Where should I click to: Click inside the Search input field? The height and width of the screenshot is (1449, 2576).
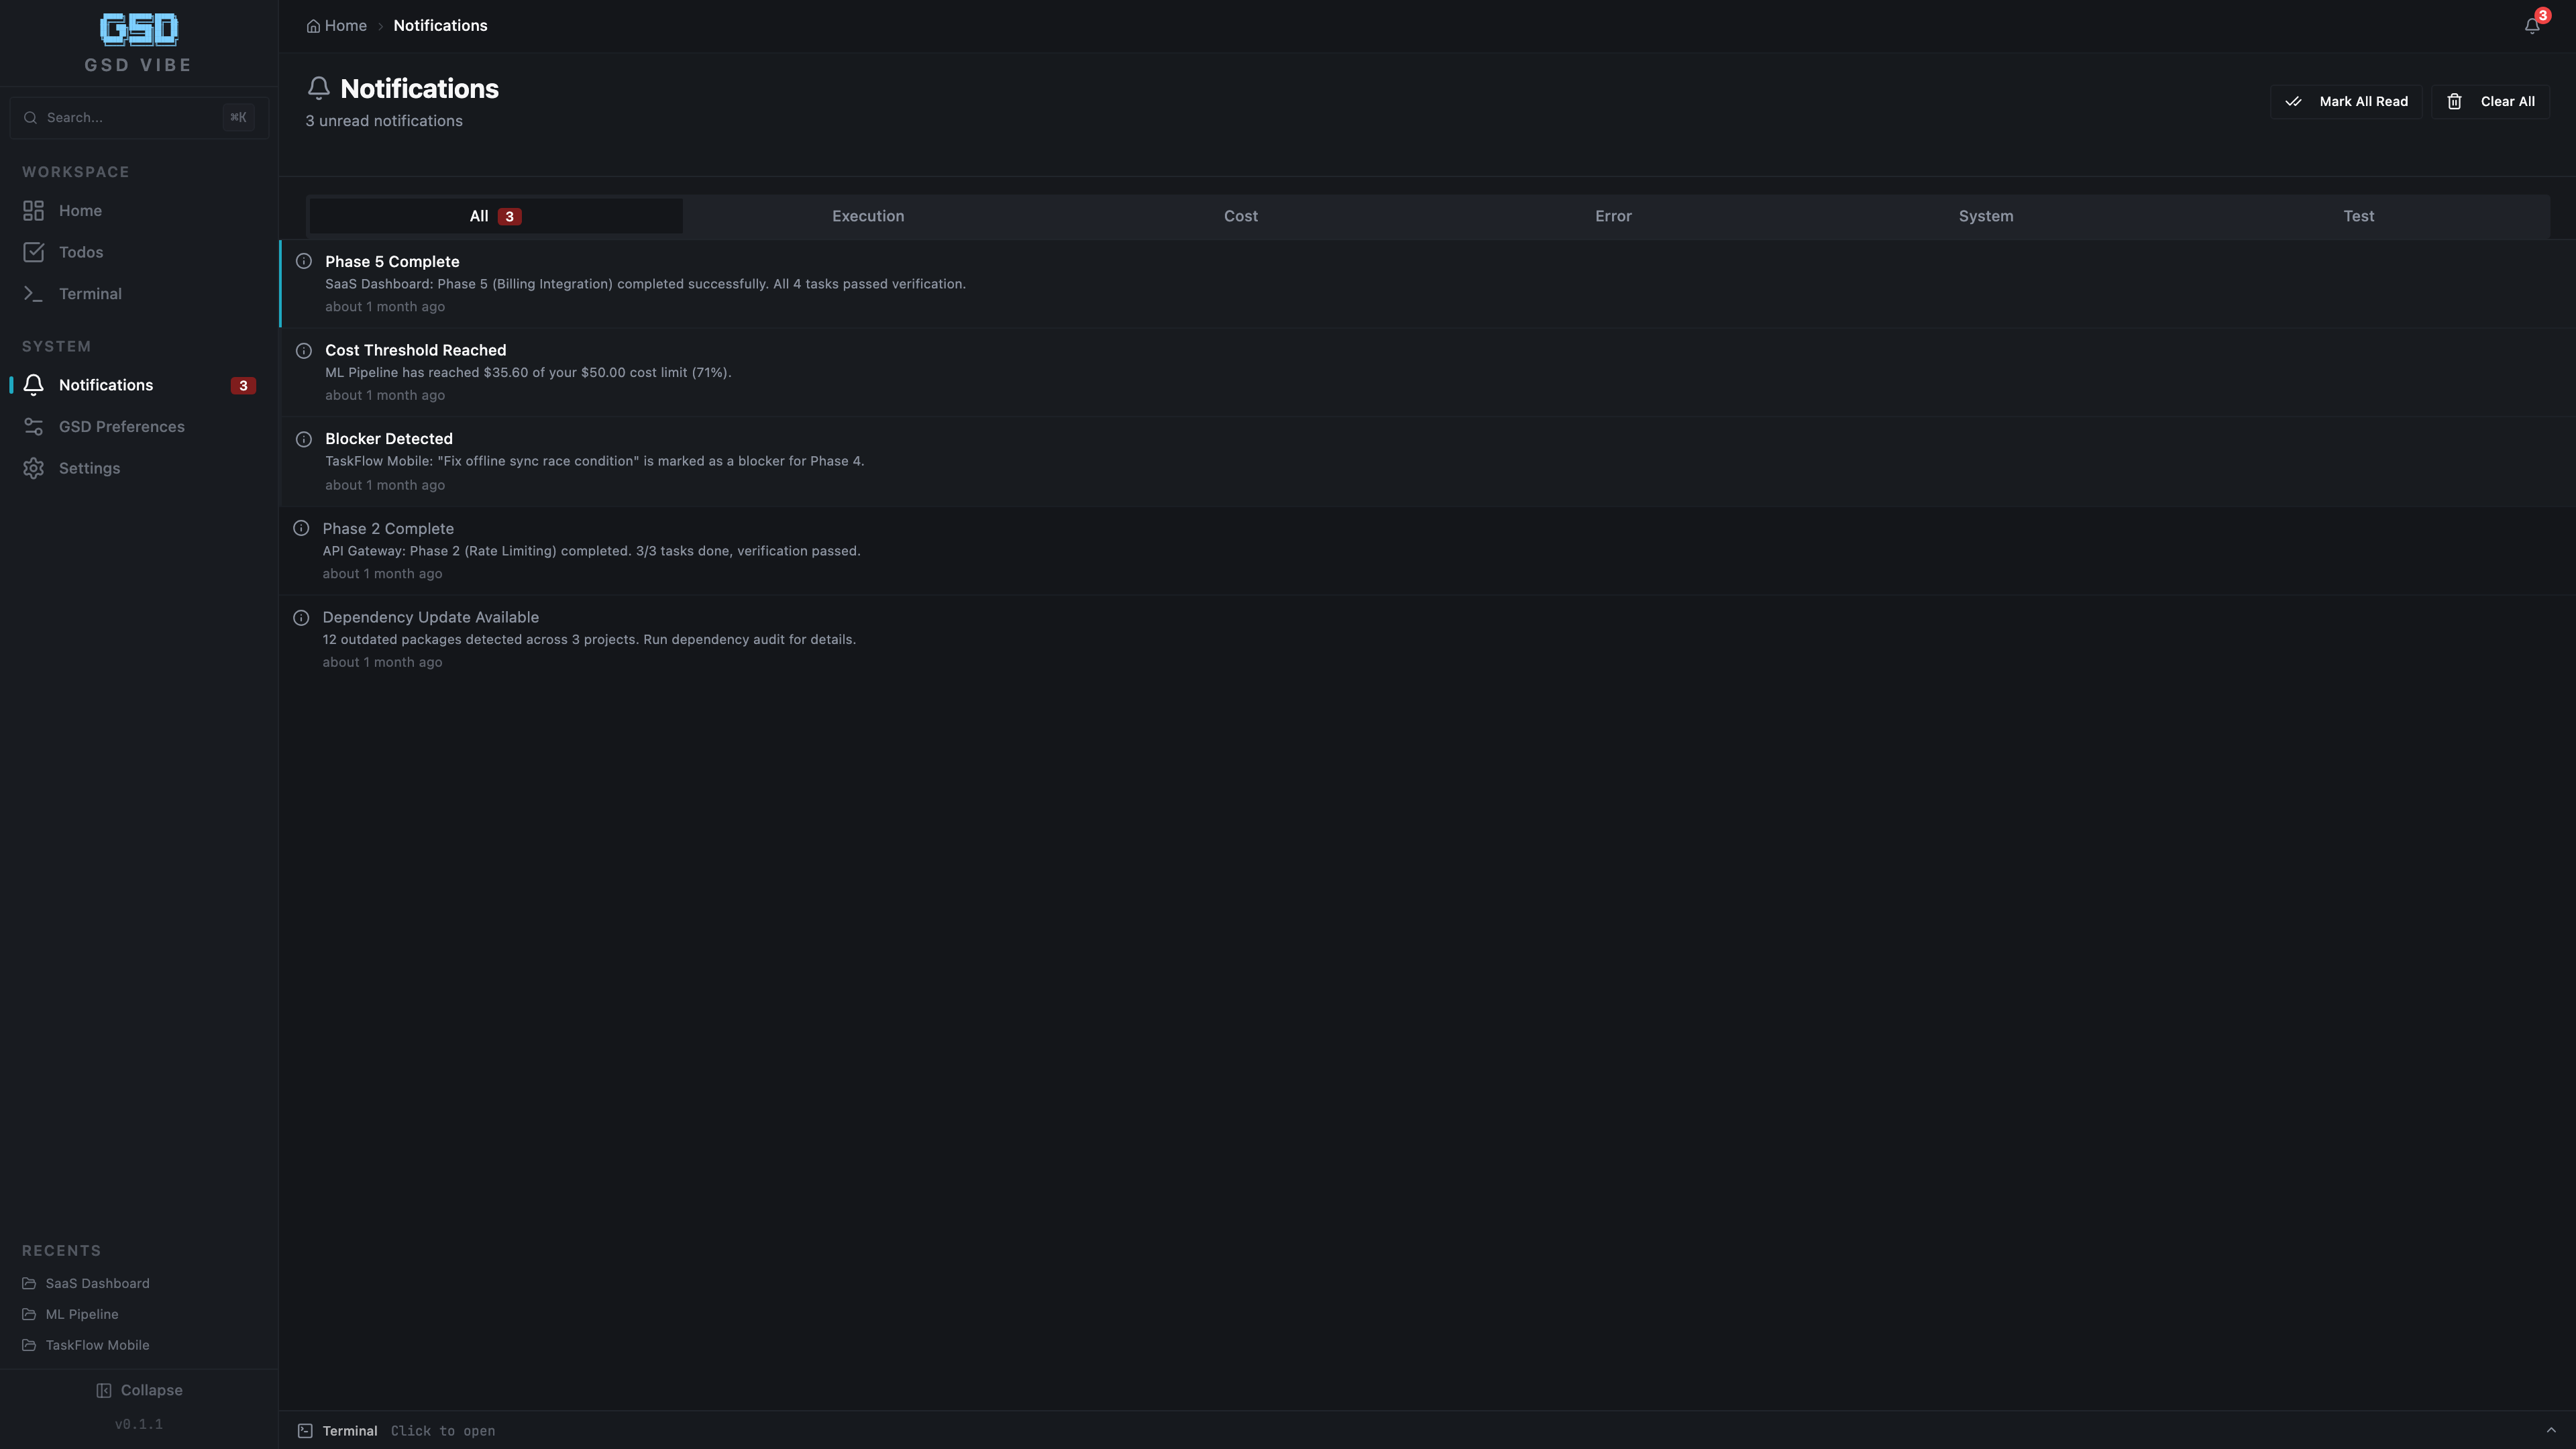[130, 117]
